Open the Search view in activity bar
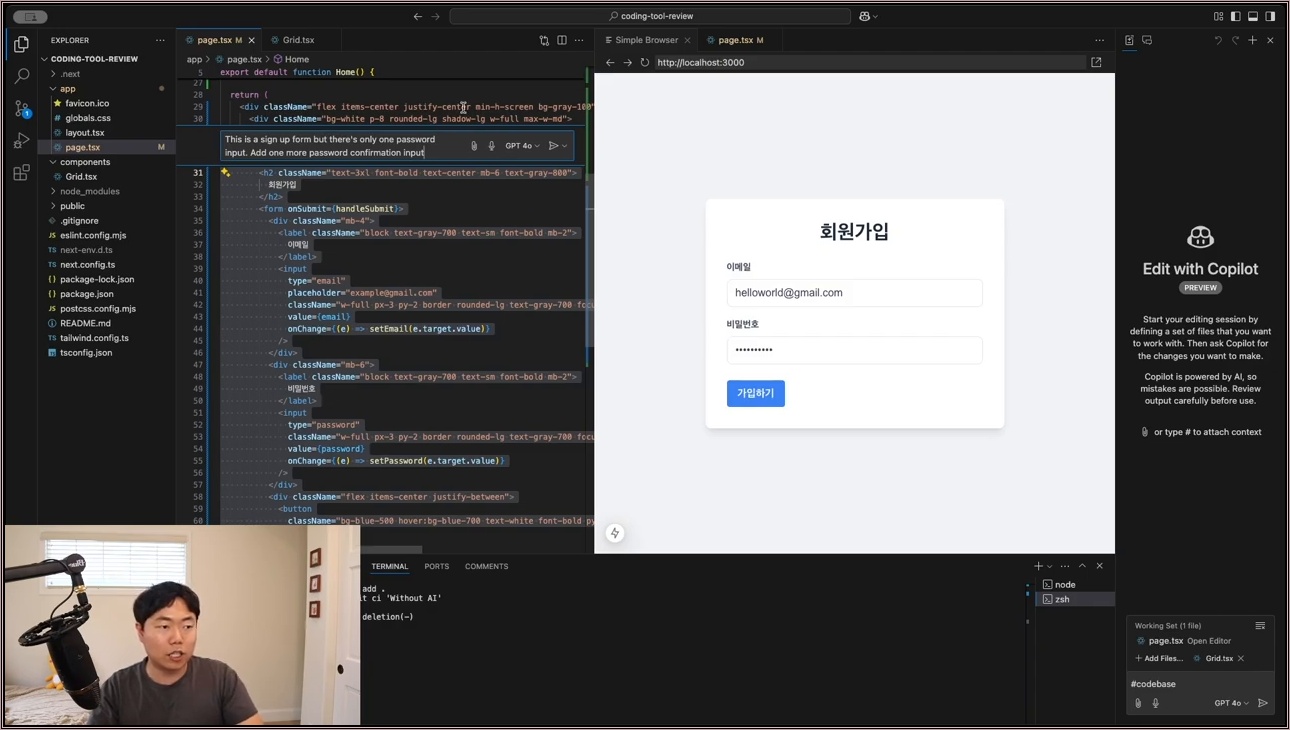 [x=21, y=76]
